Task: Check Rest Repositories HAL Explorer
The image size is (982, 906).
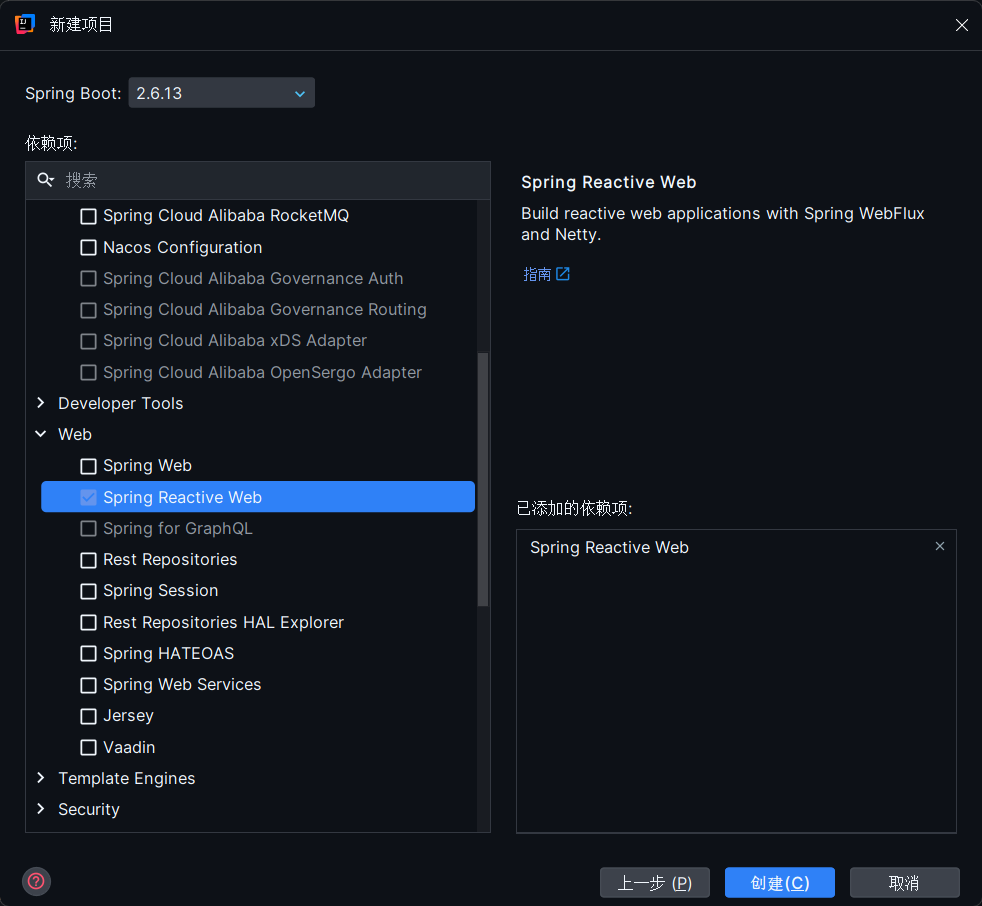Action: [x=88, y=622]
